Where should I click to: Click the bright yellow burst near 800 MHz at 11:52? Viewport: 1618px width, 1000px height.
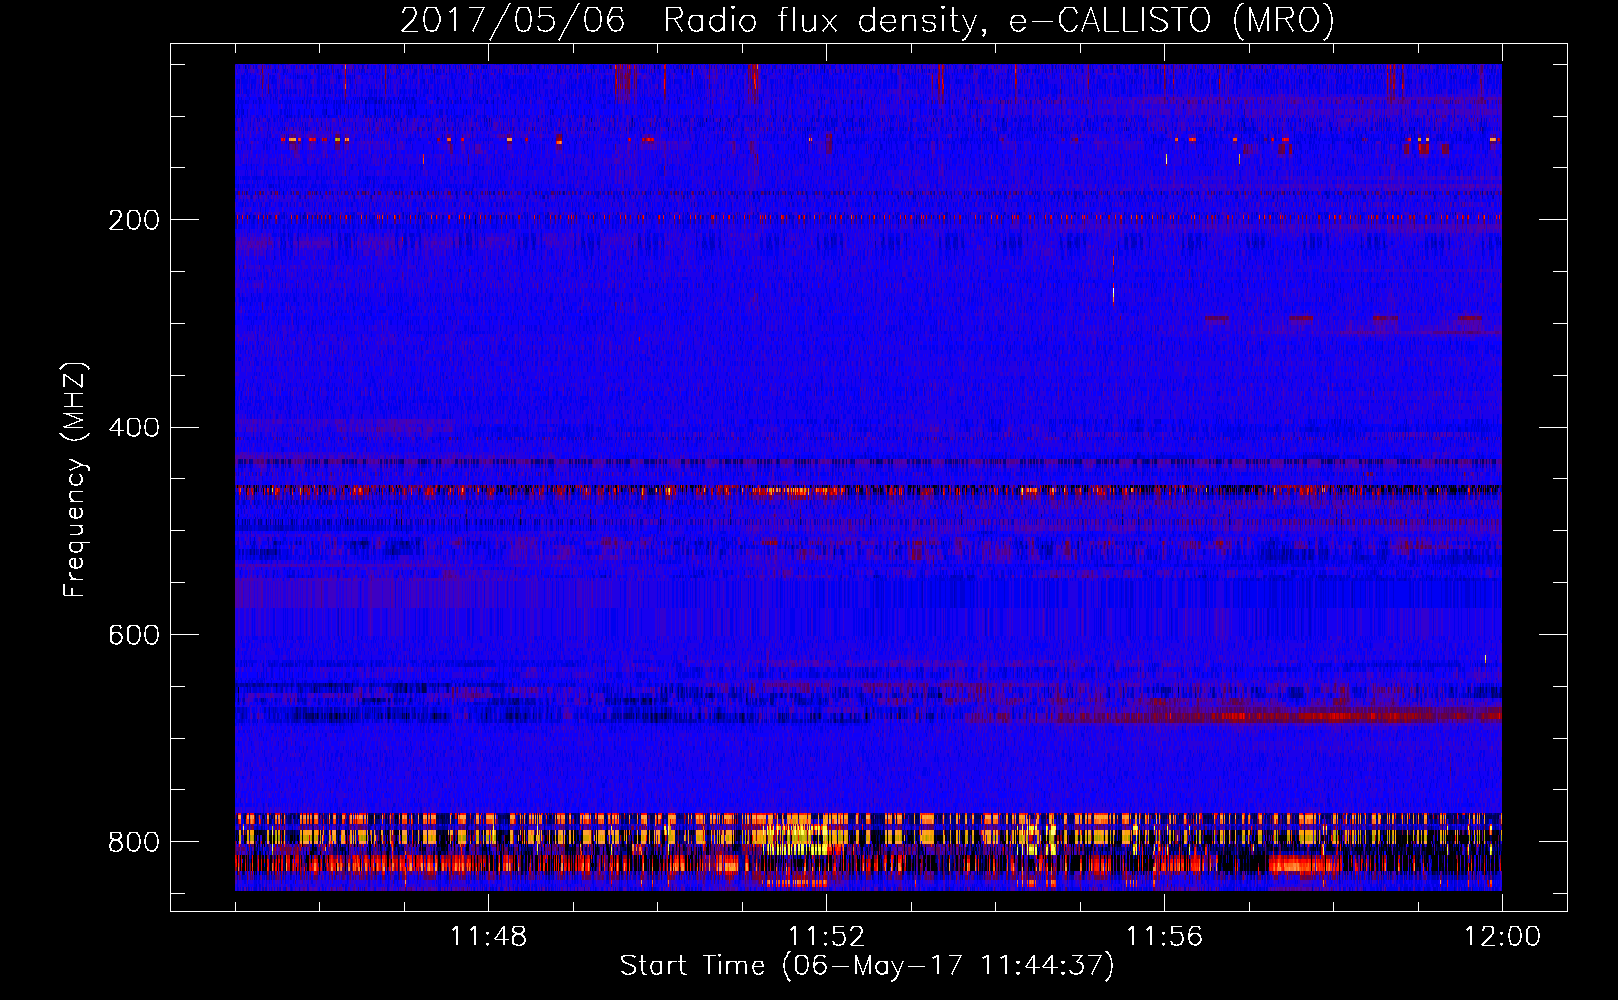click(x=797, y=838)
